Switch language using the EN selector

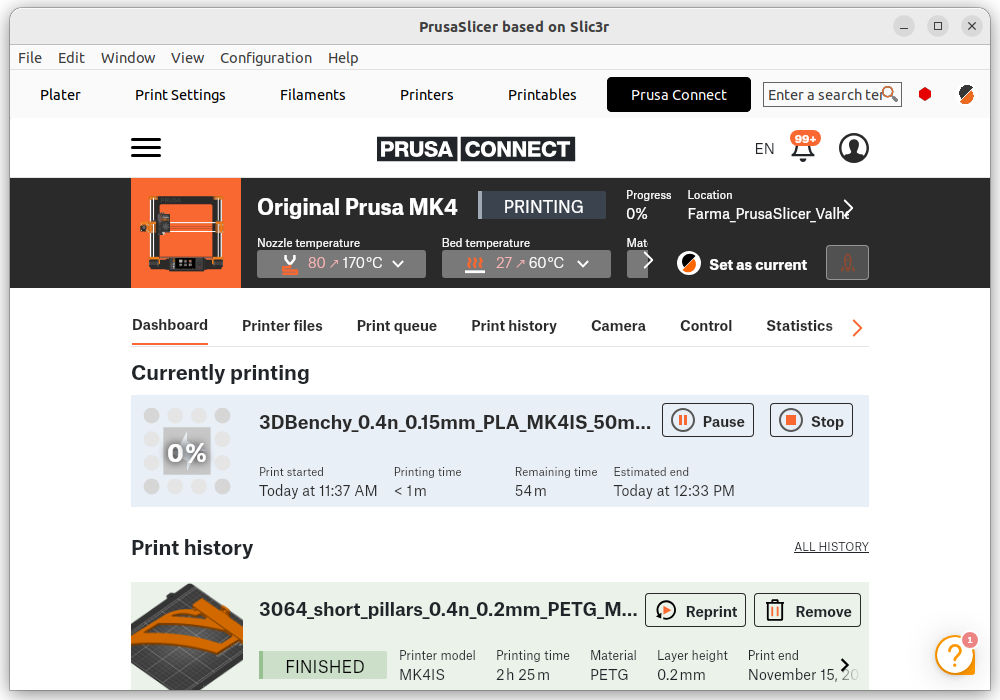[x=764, y=149]
